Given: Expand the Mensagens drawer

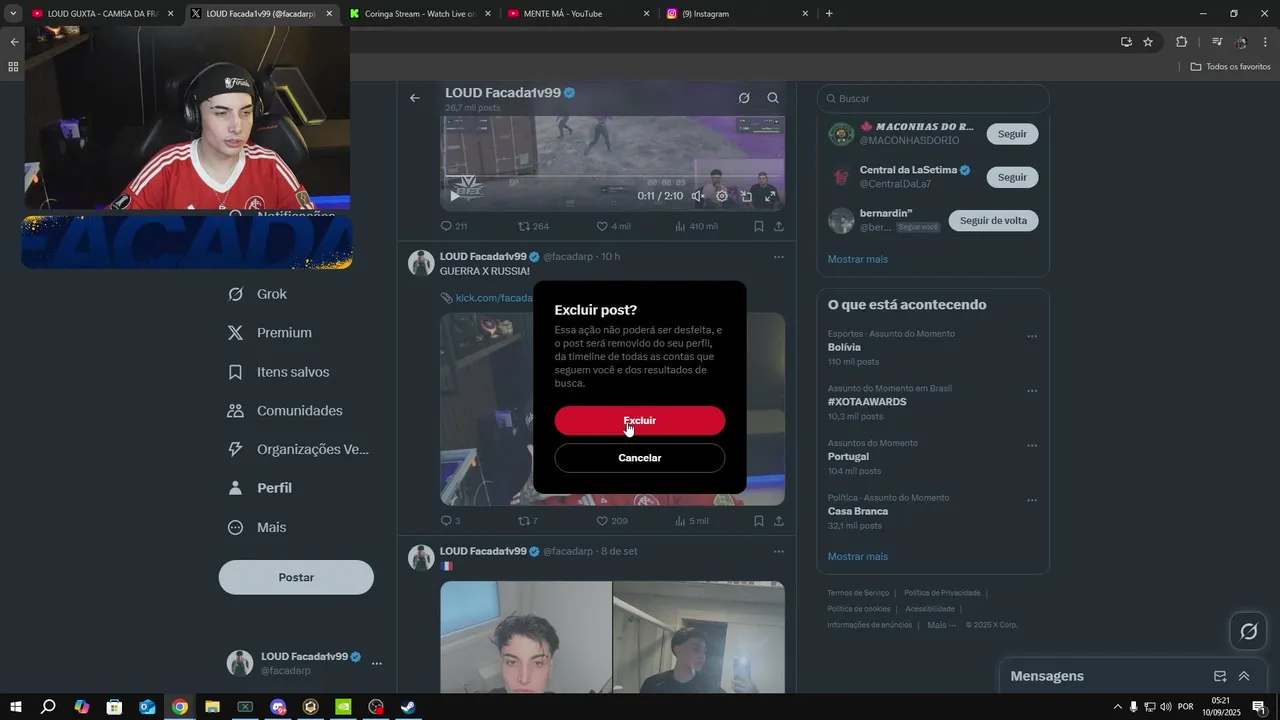Looking at the screenshot, I should click(x=1244, y=676).
